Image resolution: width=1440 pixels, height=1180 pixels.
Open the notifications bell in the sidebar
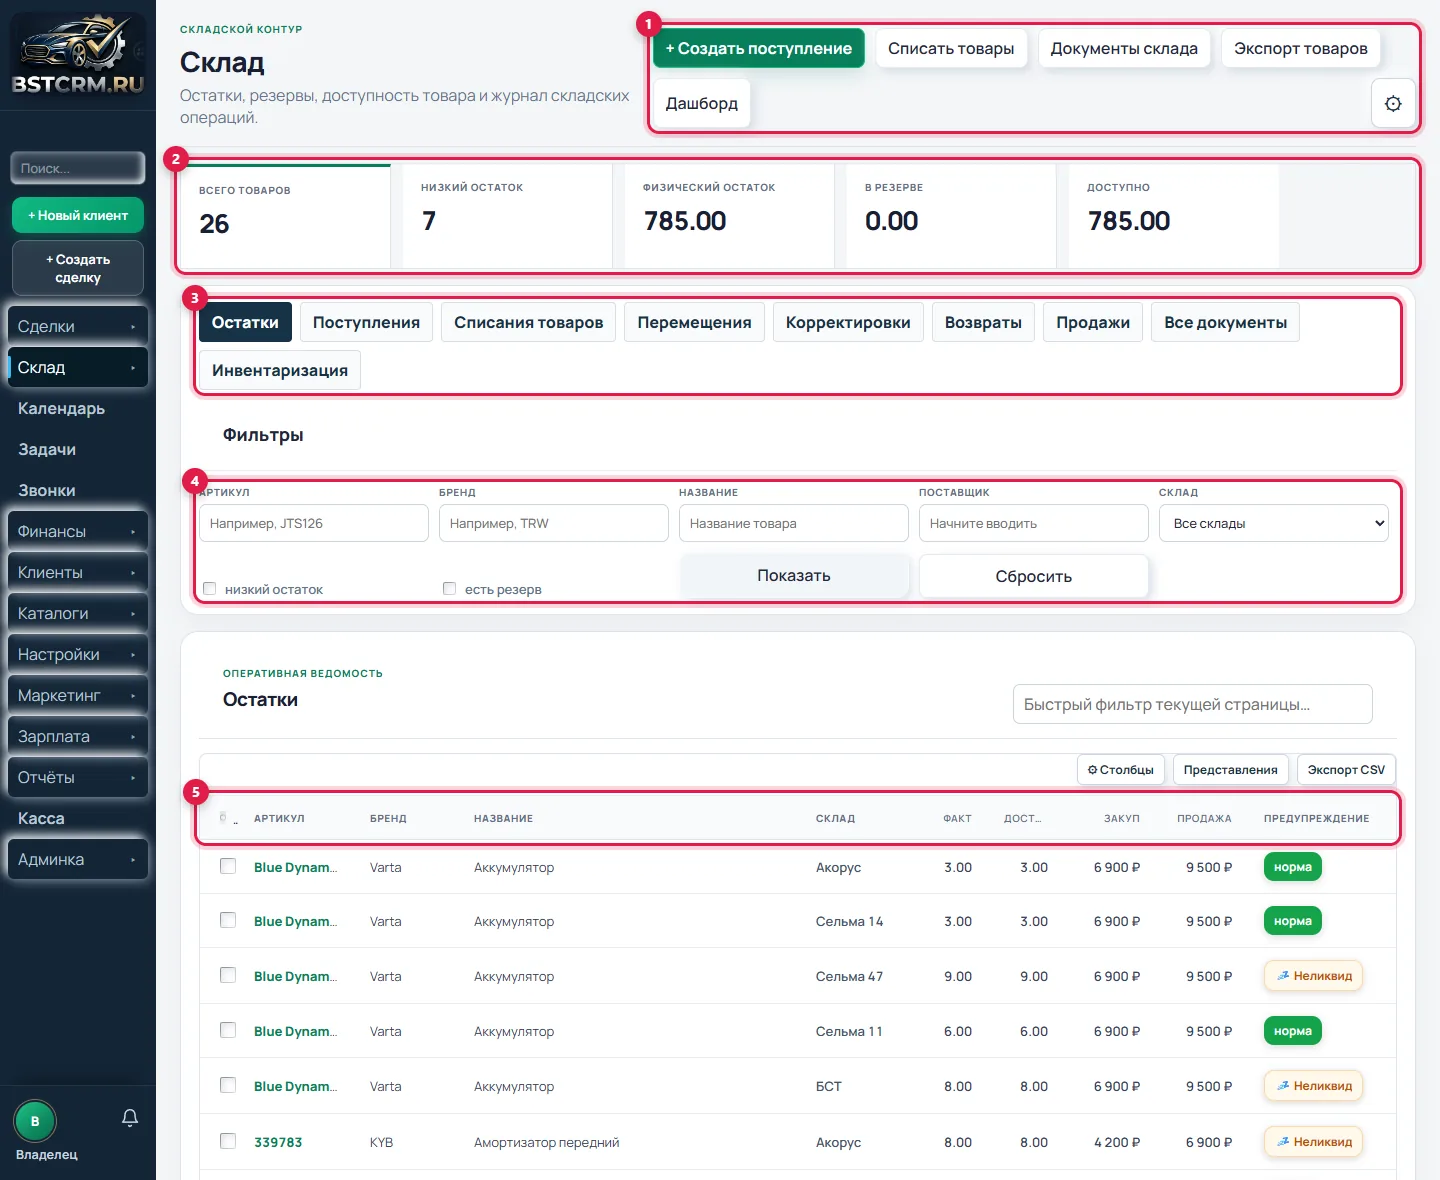click(130, 1117)
